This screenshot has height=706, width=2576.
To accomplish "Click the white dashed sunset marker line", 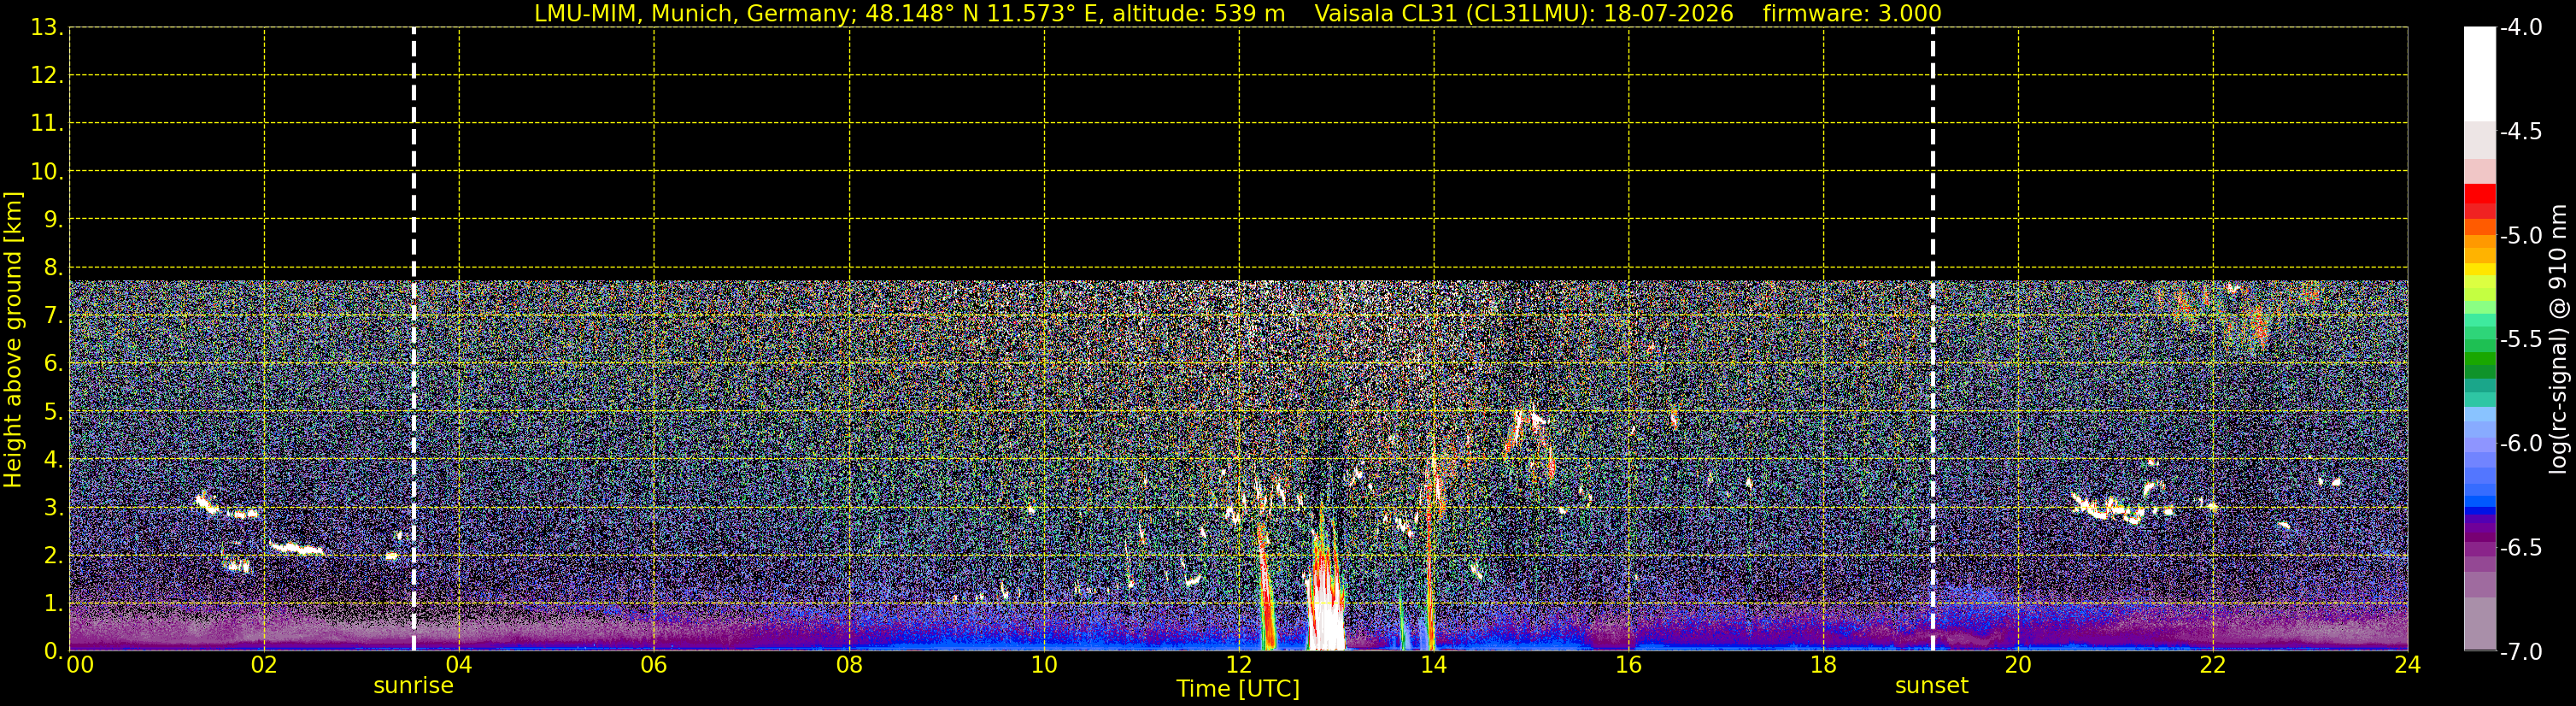I will 1932,339.
